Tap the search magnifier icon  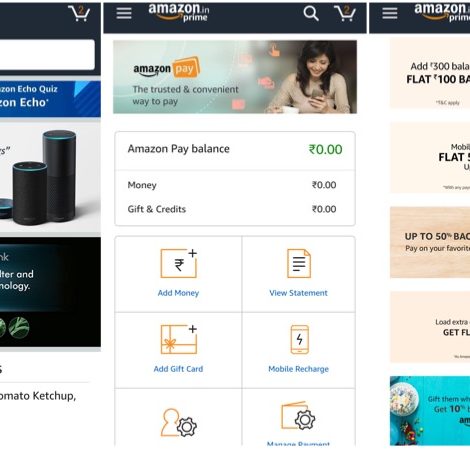click(311, 14)
